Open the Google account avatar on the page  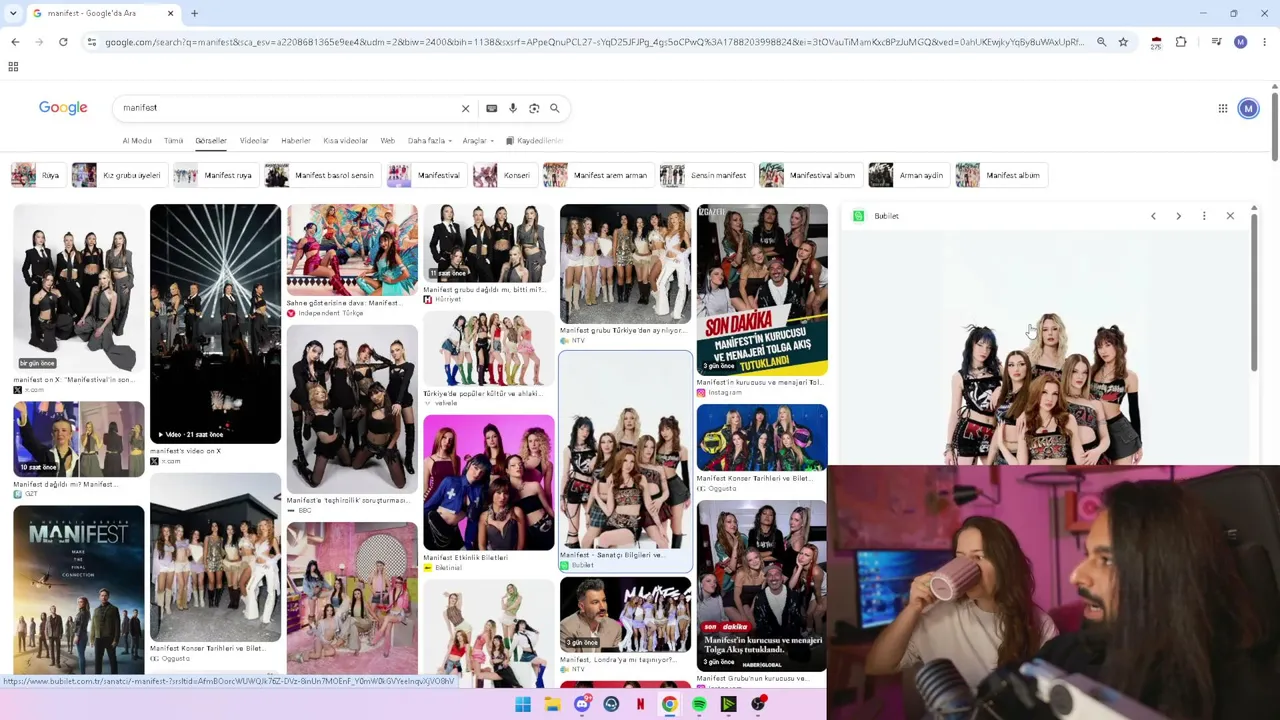click(x=1248, y=108)
